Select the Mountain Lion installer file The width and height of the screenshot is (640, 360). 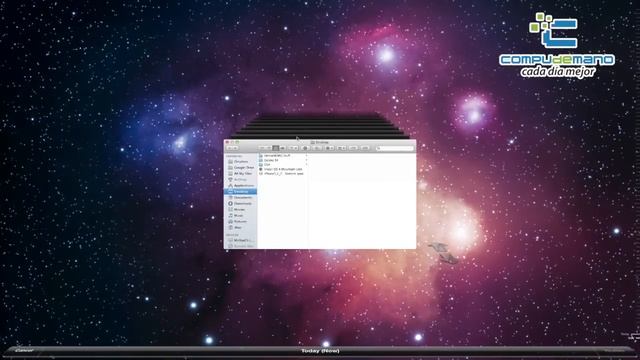tap(282, 169)
